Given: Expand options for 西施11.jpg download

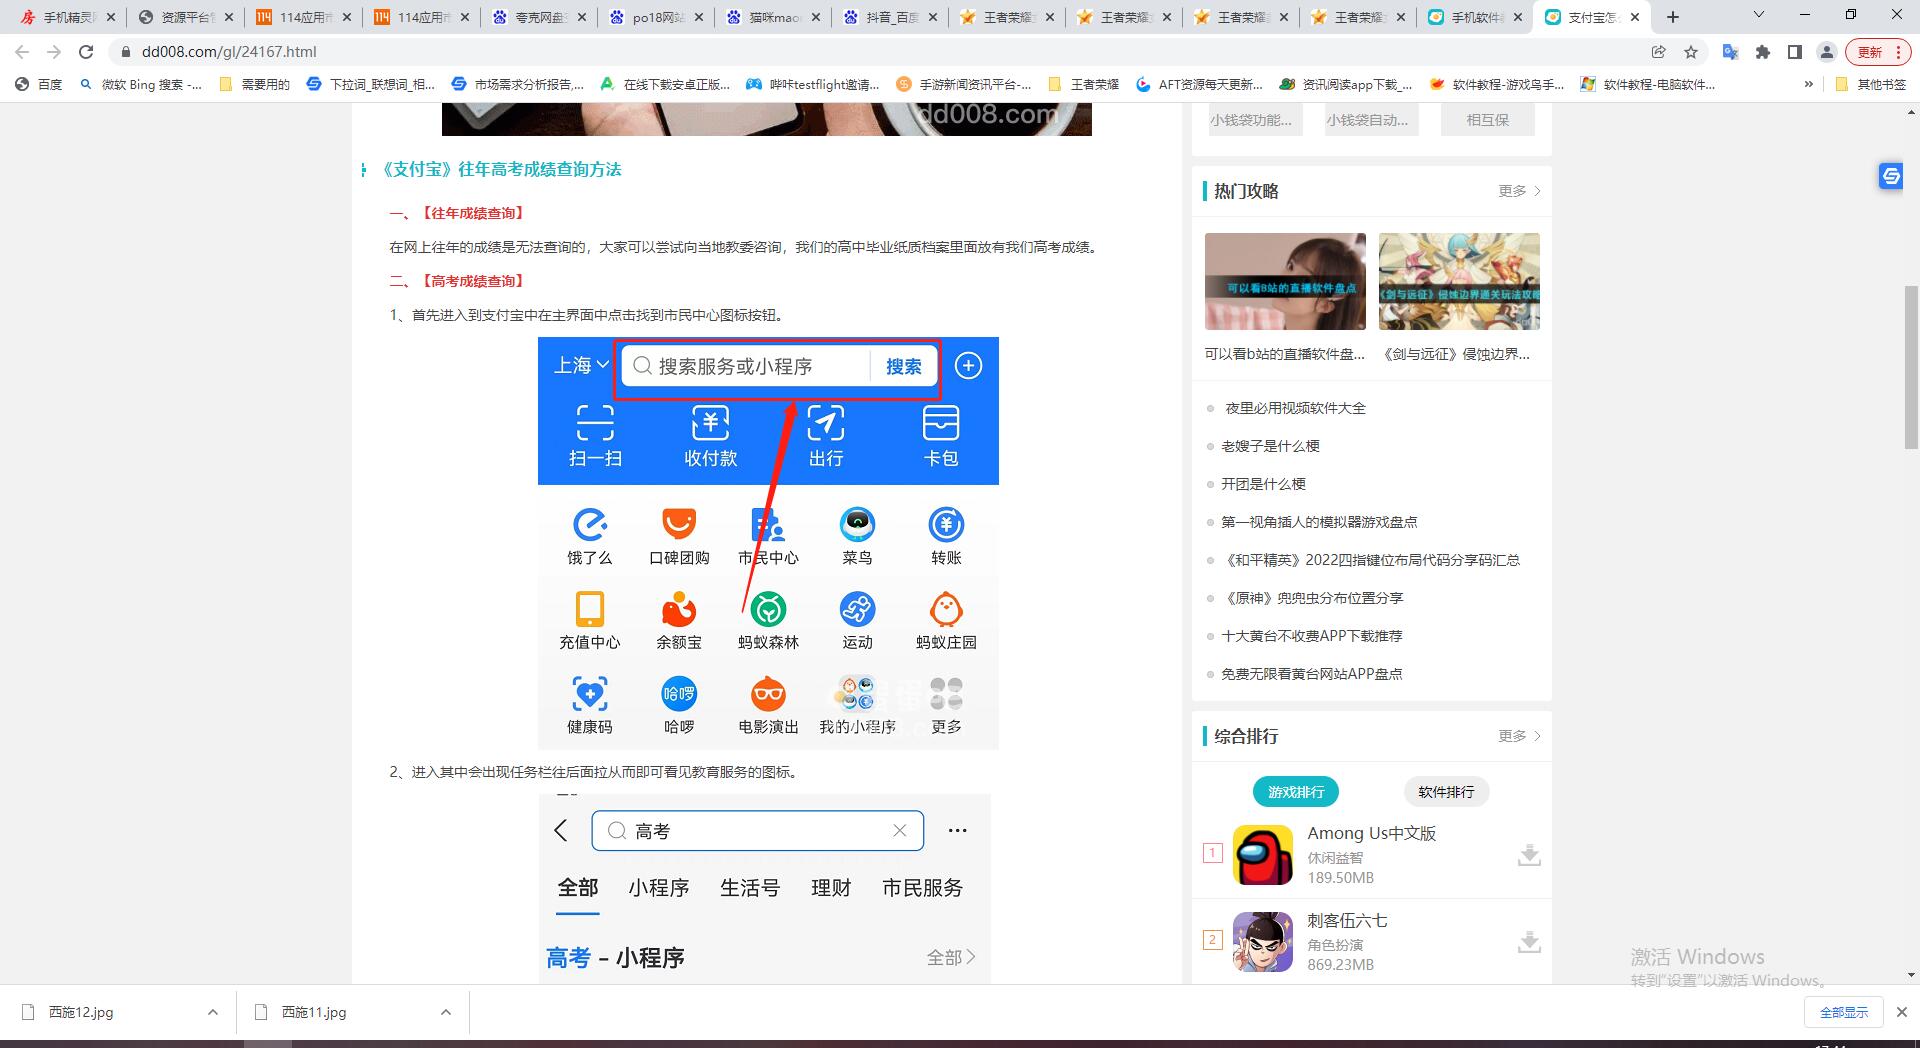Looking at the screenshot, I should coord(445,1012).
